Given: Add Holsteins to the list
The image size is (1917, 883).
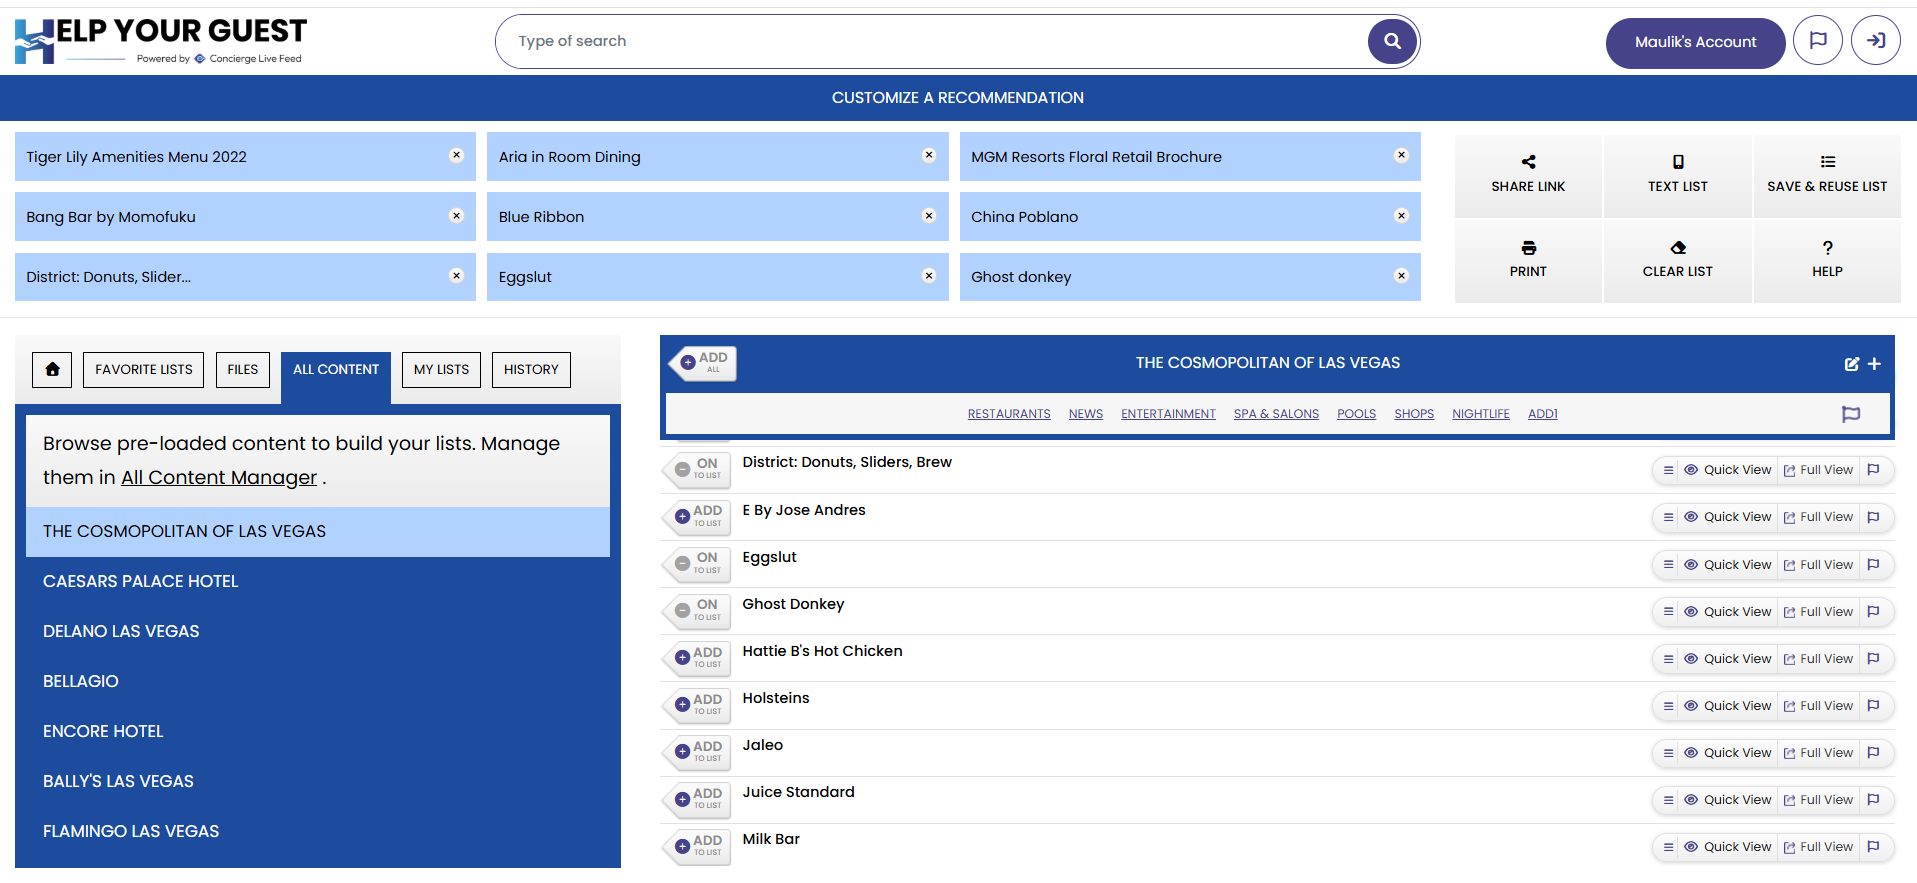Looking at the screenshot, I should click(x=698, y=704).
